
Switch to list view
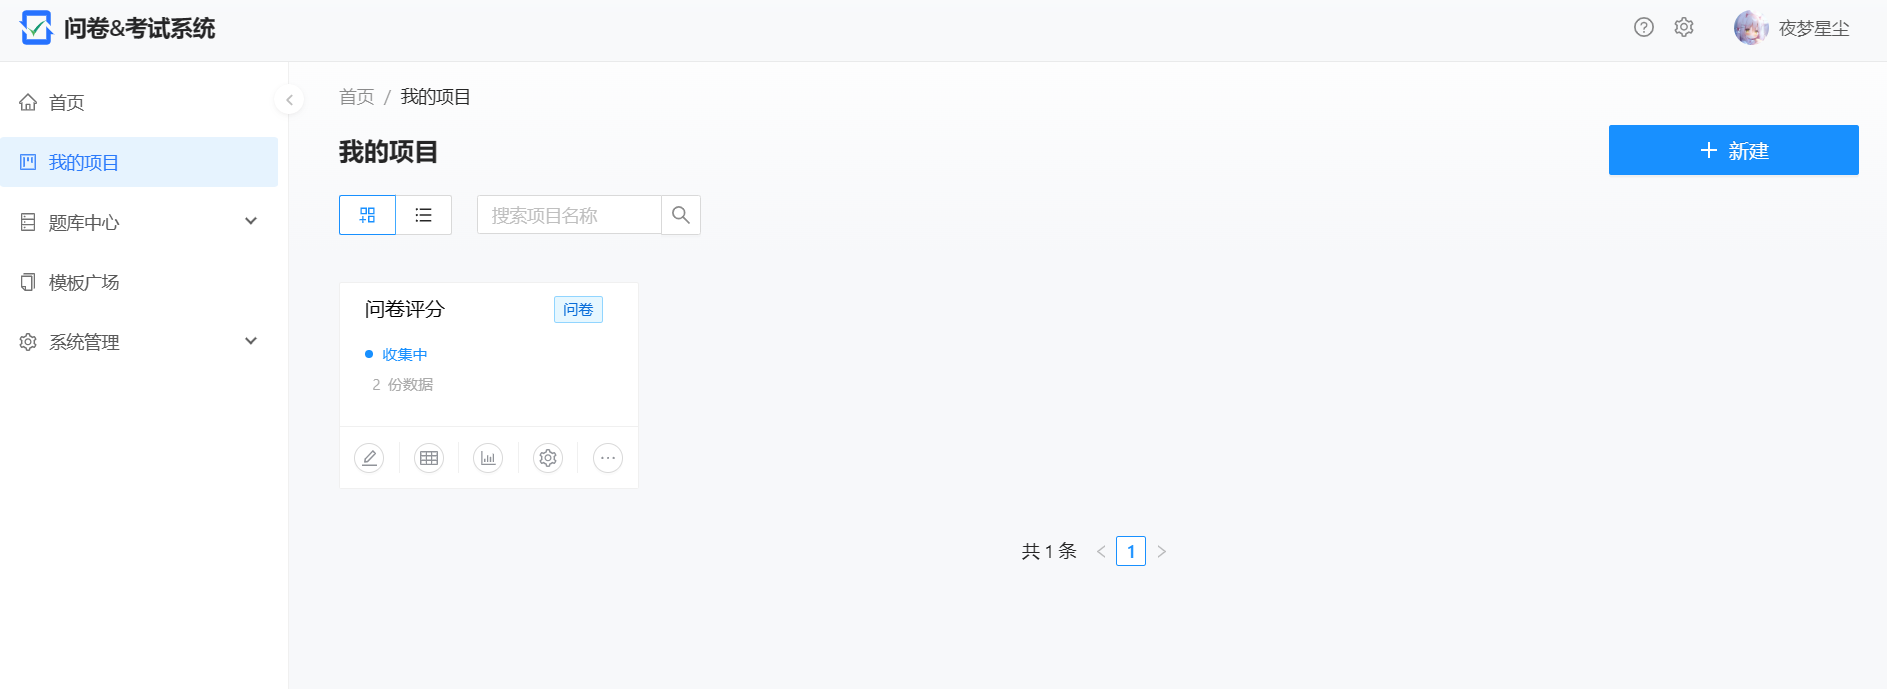pos(424,215)
